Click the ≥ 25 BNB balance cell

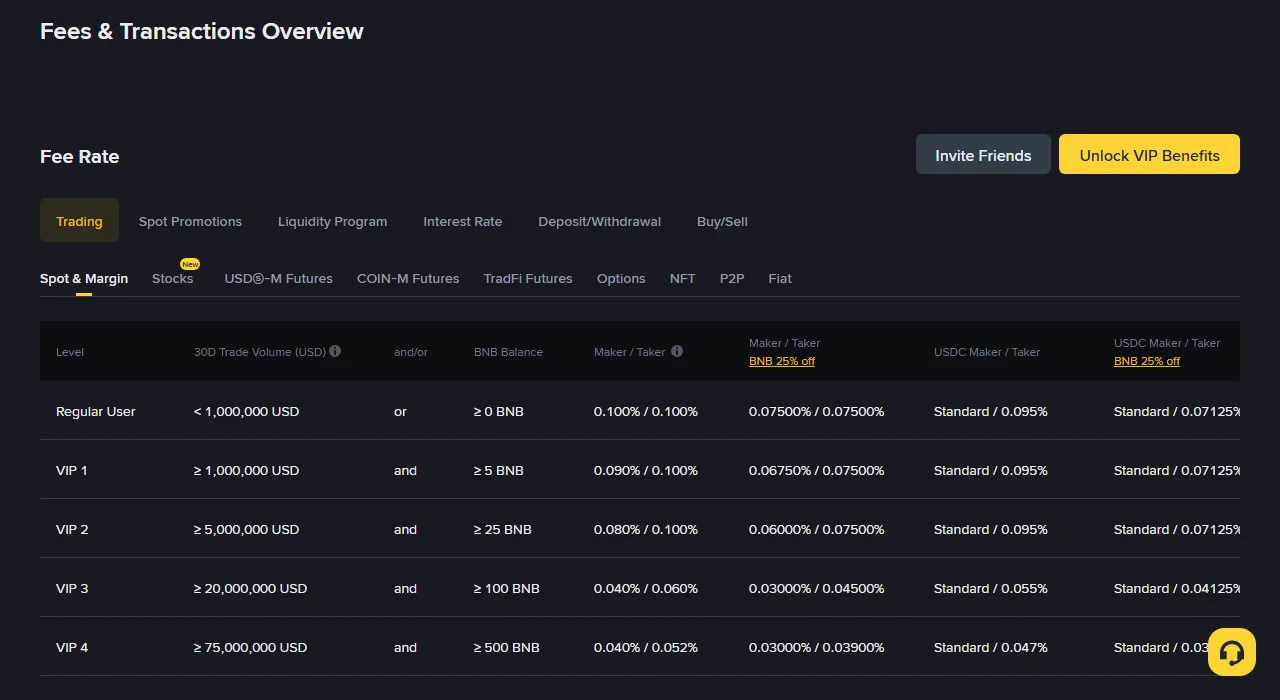click(x=503, y=529)
